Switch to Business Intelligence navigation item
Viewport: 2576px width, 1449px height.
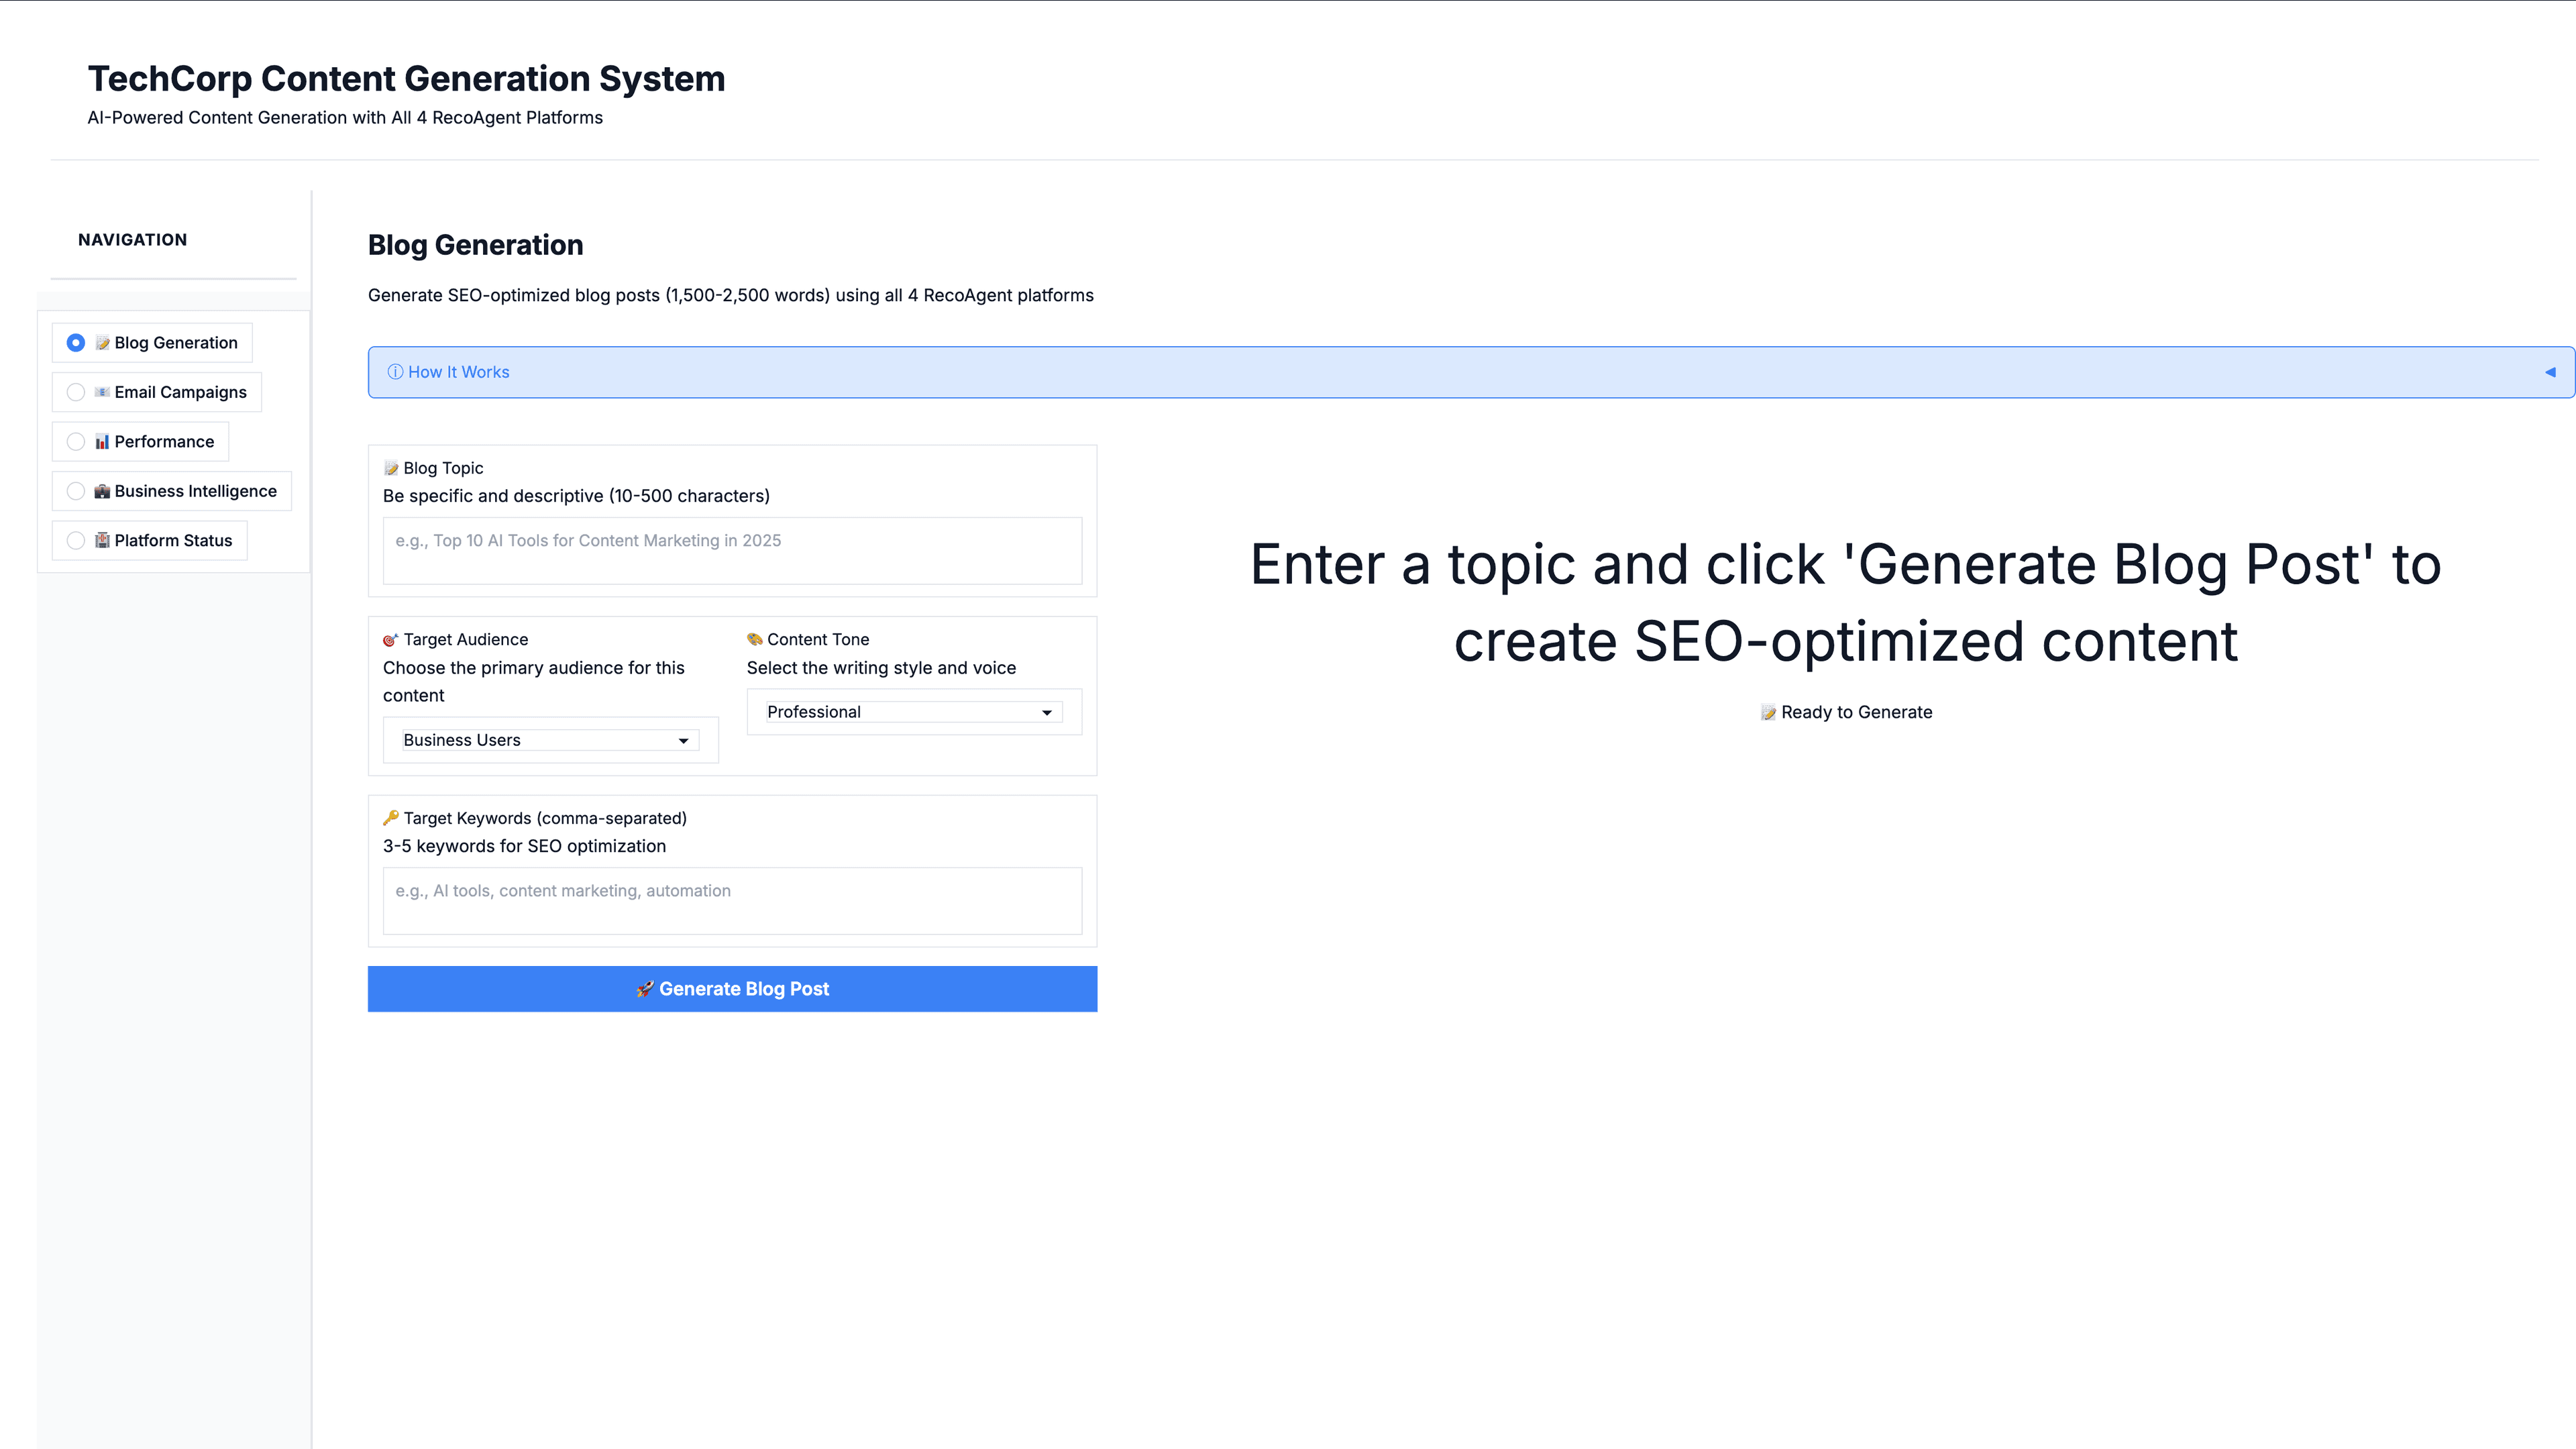[x=195, y=491]
